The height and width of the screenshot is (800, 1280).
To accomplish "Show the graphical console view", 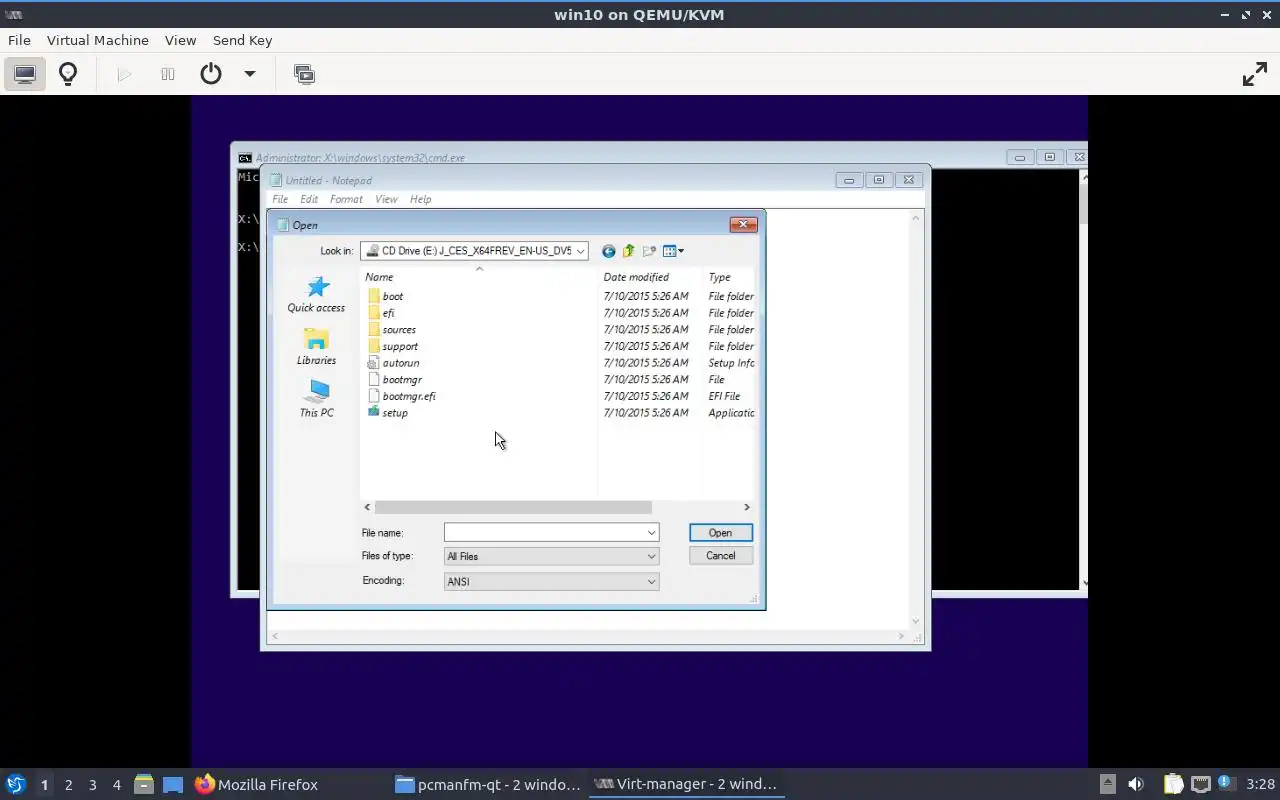I will [25, 74].
